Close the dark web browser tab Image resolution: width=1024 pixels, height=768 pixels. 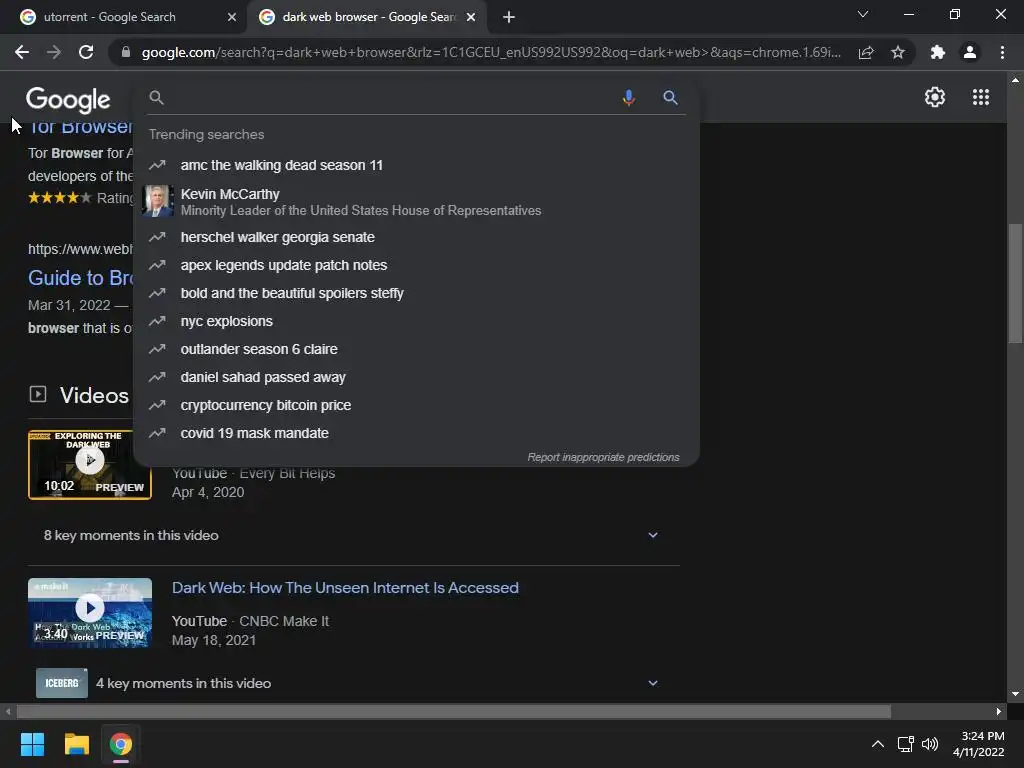pyautogui.click(x=471, y=17)
